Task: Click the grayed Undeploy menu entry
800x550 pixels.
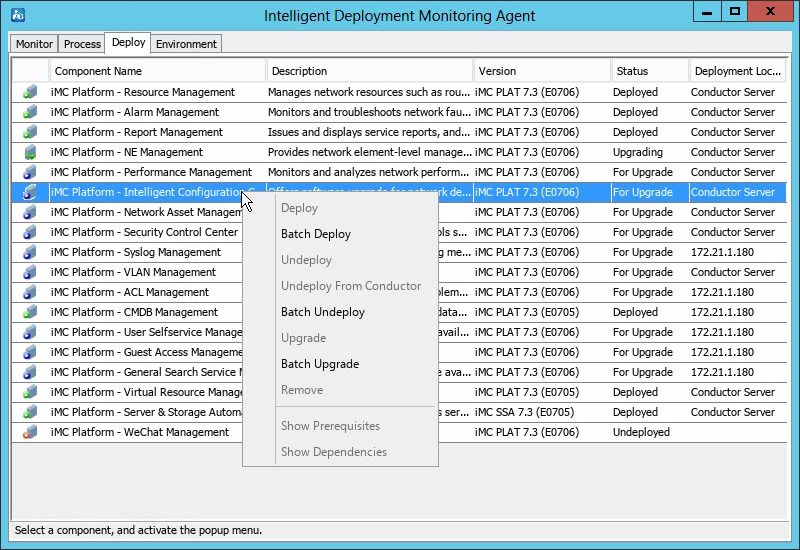Action: tap(306, 260)
